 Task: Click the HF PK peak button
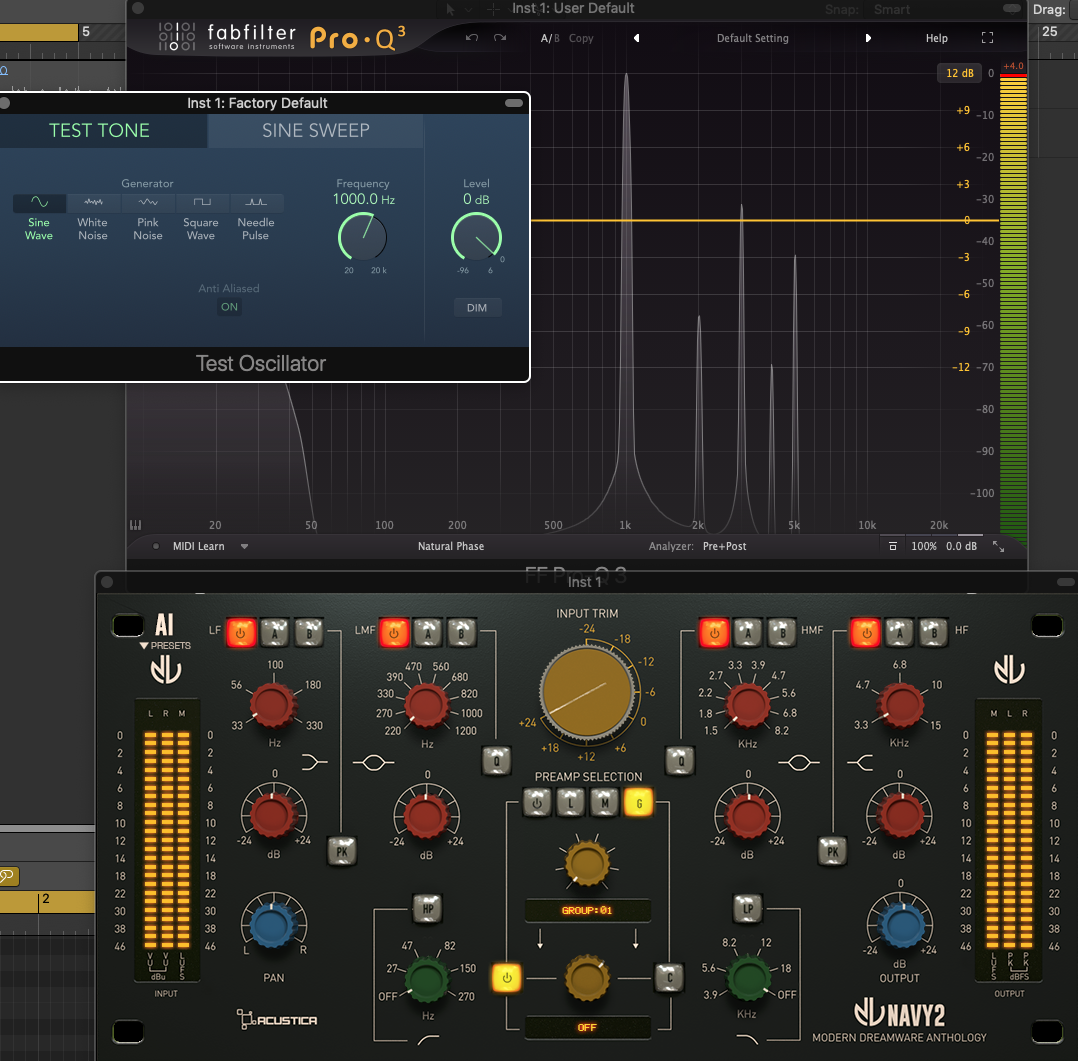click(833, 851)
